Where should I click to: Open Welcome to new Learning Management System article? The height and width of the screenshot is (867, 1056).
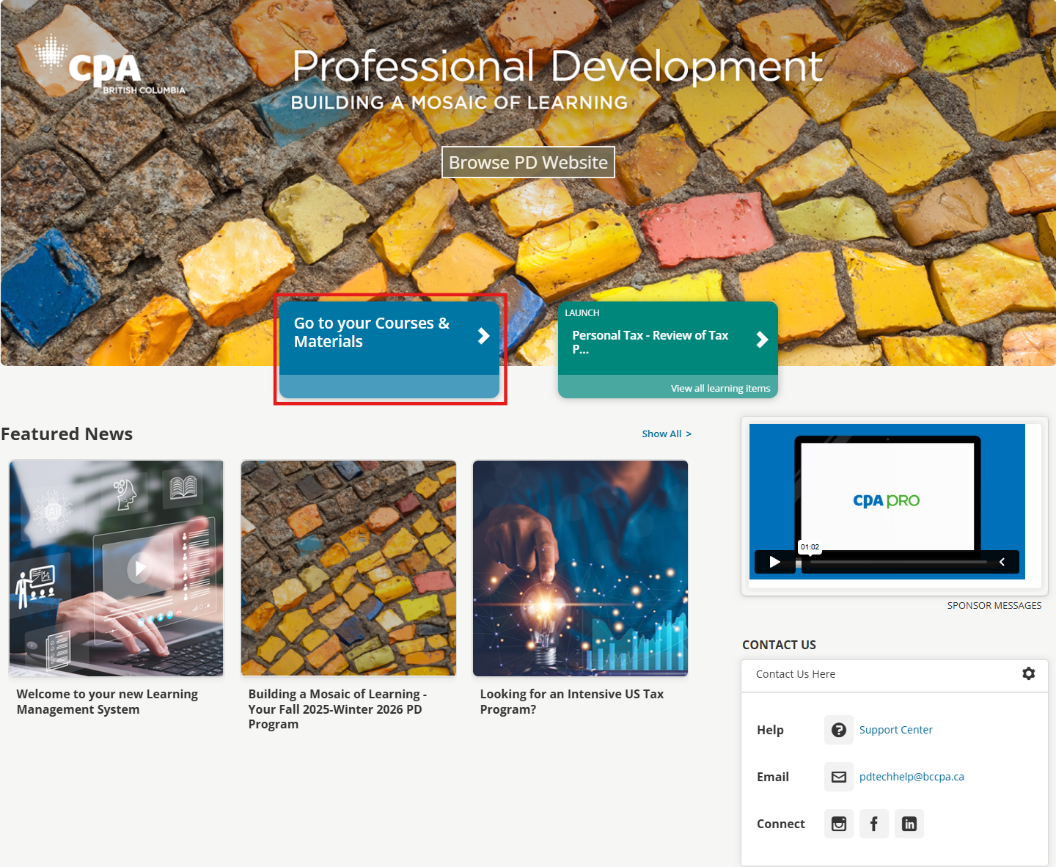[x=107, y=702]
